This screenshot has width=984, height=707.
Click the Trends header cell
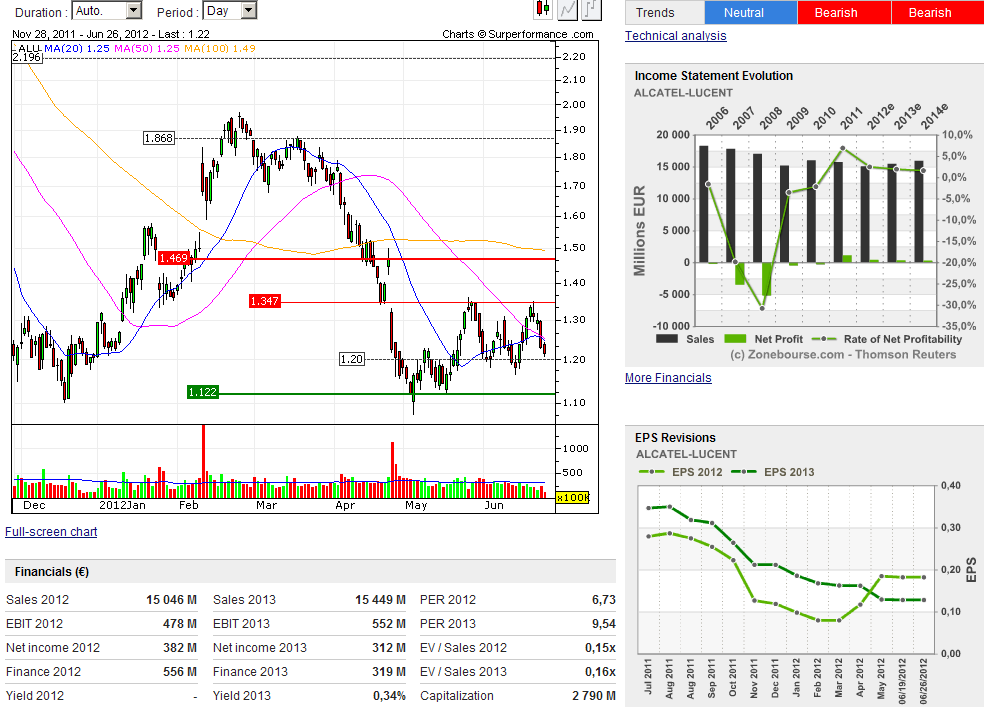(x=665, y=13)
